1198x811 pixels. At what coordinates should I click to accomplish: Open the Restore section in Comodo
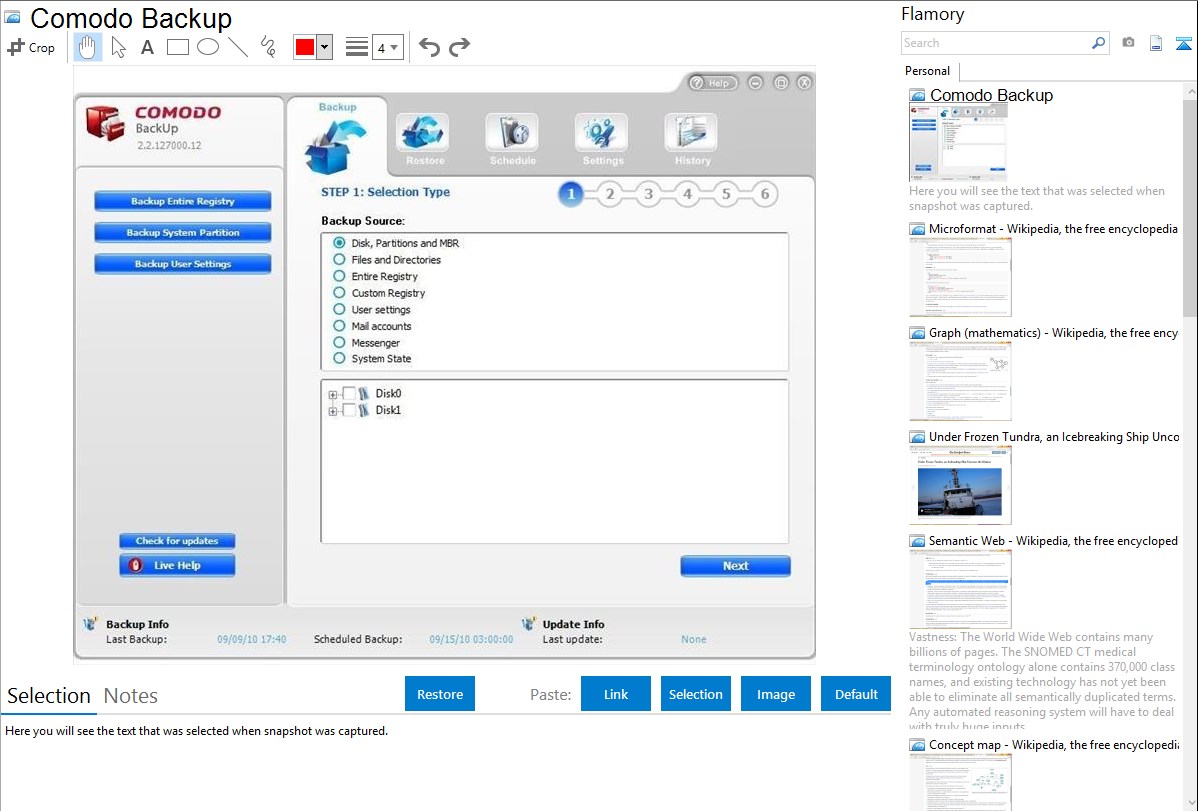click(424, 139)
